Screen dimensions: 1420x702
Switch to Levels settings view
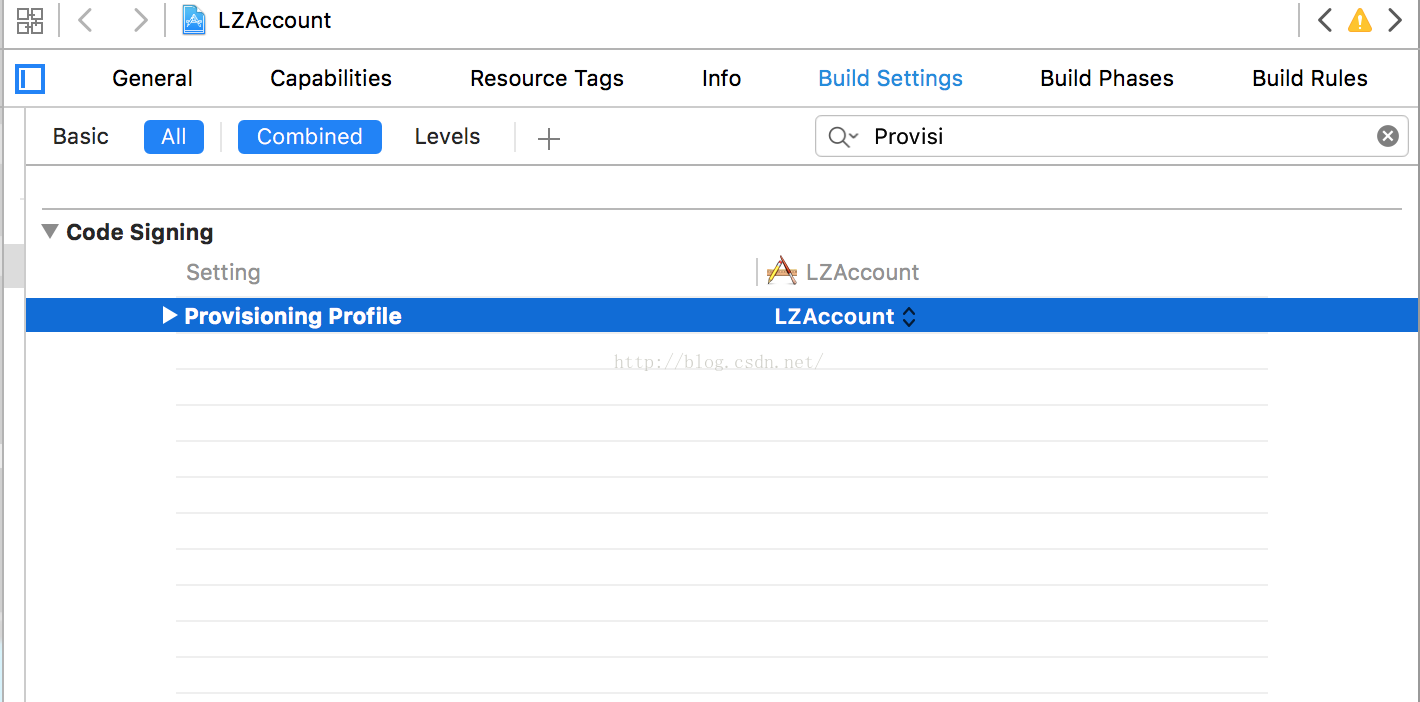447,136
